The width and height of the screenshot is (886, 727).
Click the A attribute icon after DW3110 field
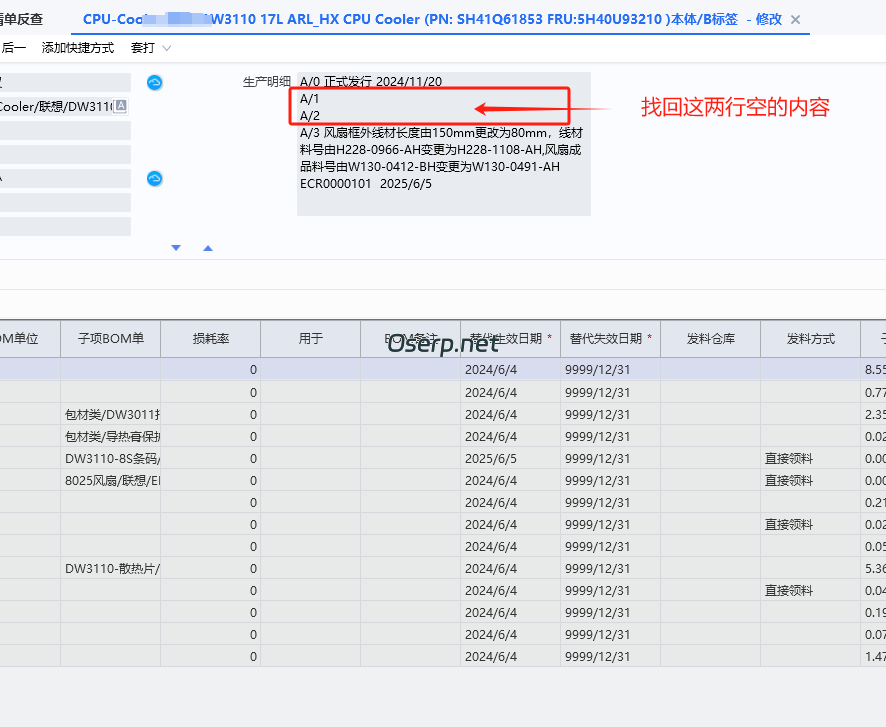coord(120,105)
